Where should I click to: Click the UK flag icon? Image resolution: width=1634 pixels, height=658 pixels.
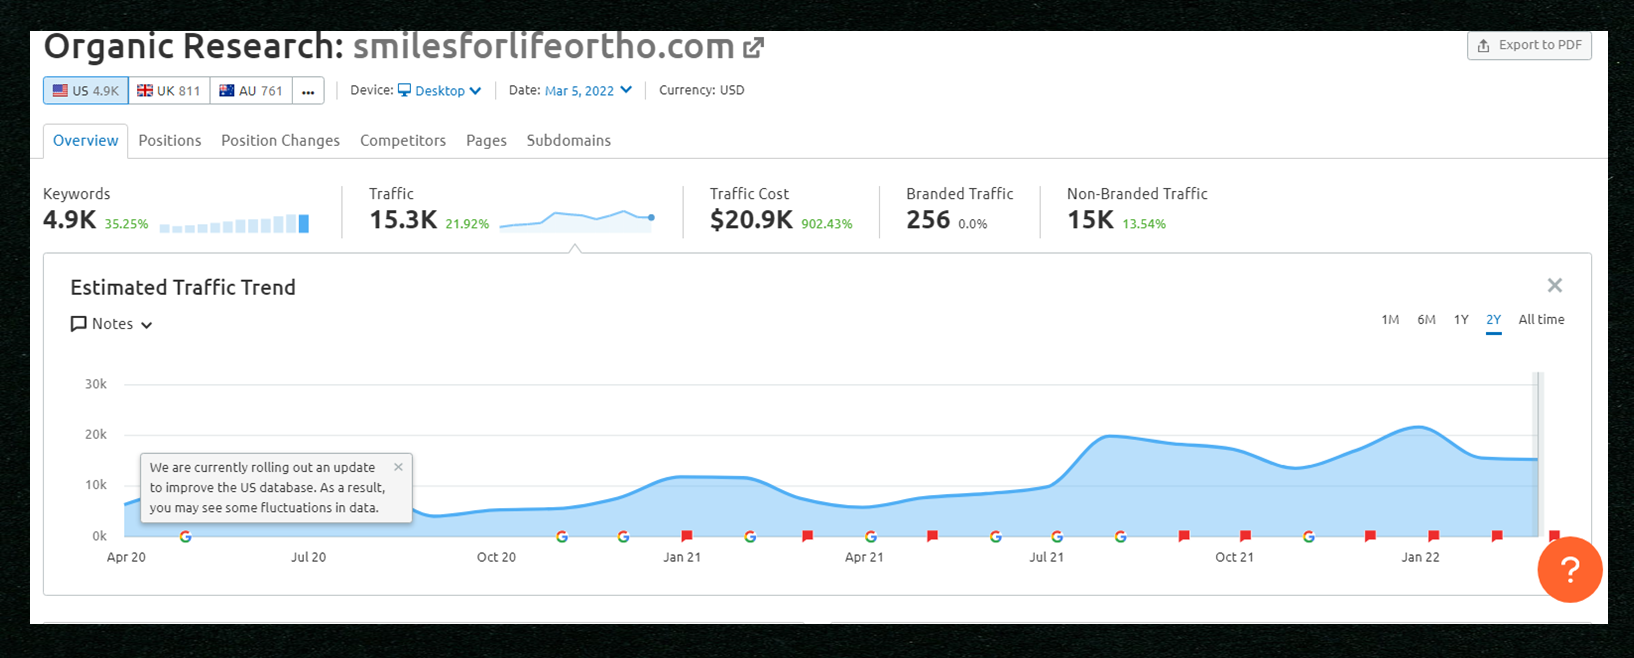tap(145, 90)
